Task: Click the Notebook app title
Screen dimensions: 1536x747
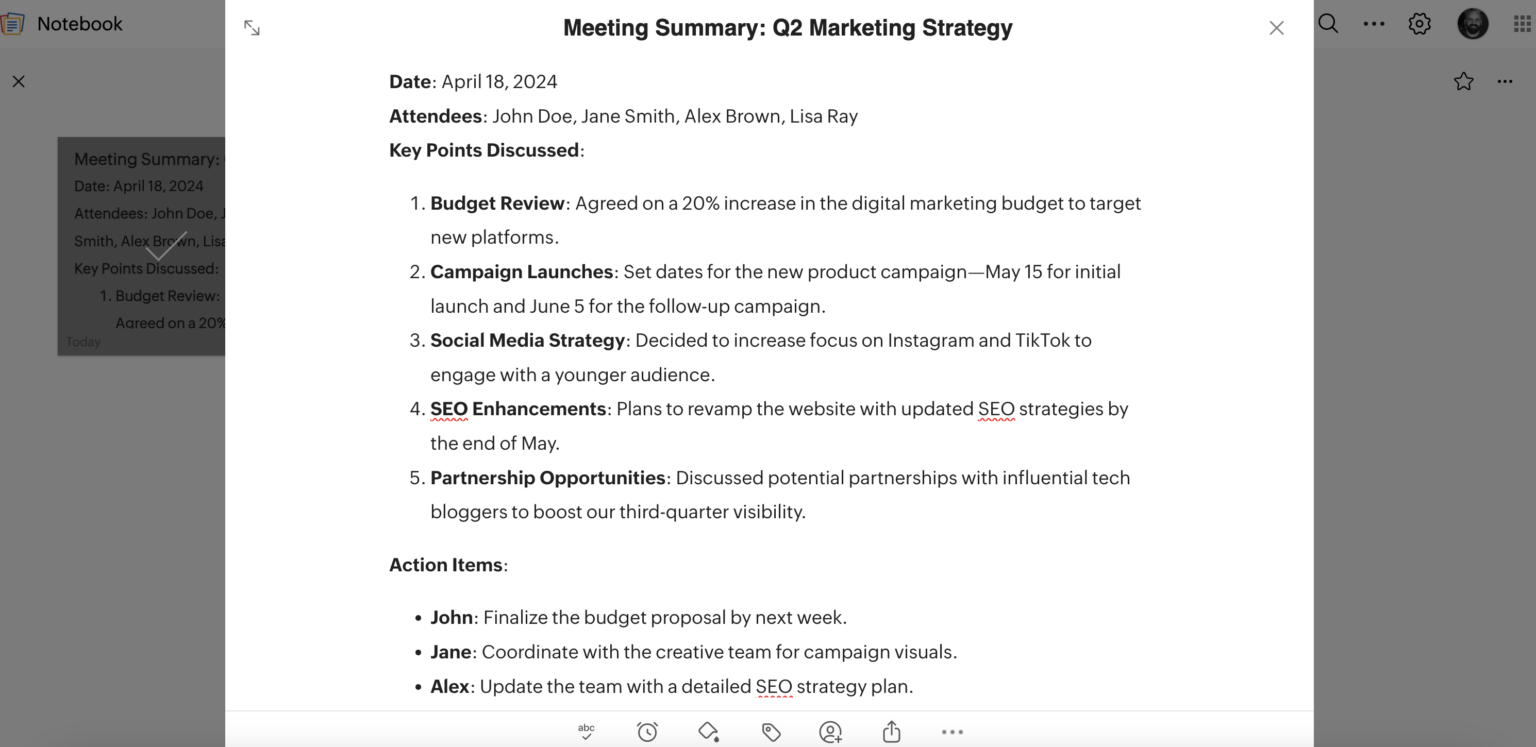Action: tap(80, 24)
